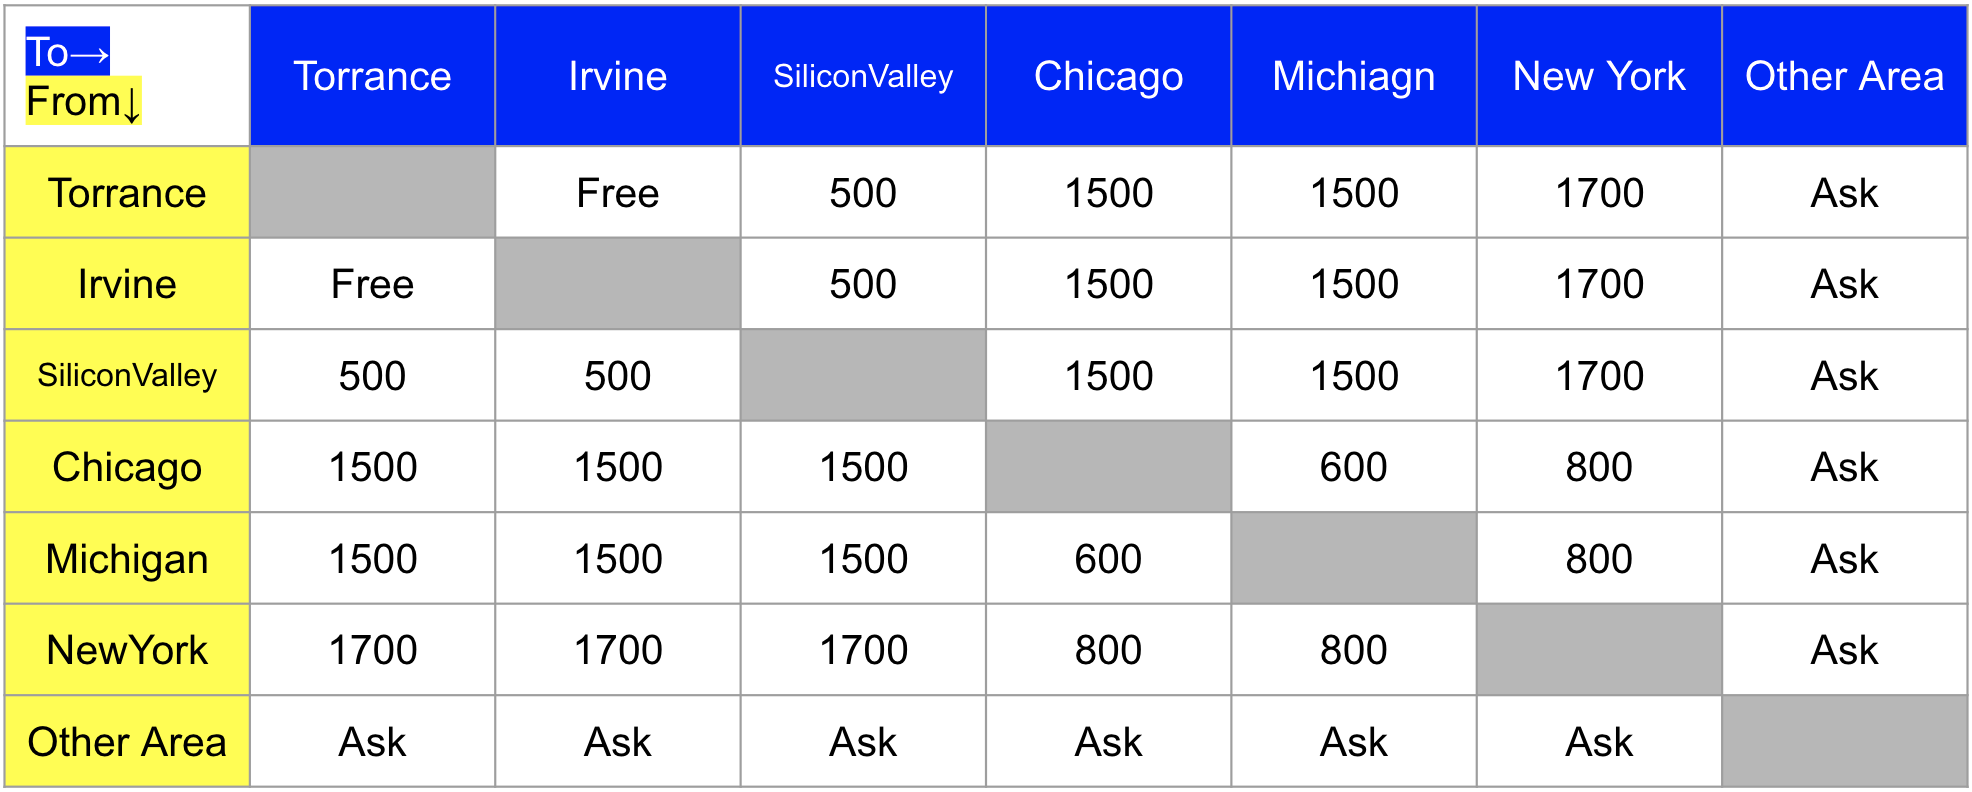Select the Chicago row label
Viewport: 1972px width, 792px height.
127,467
